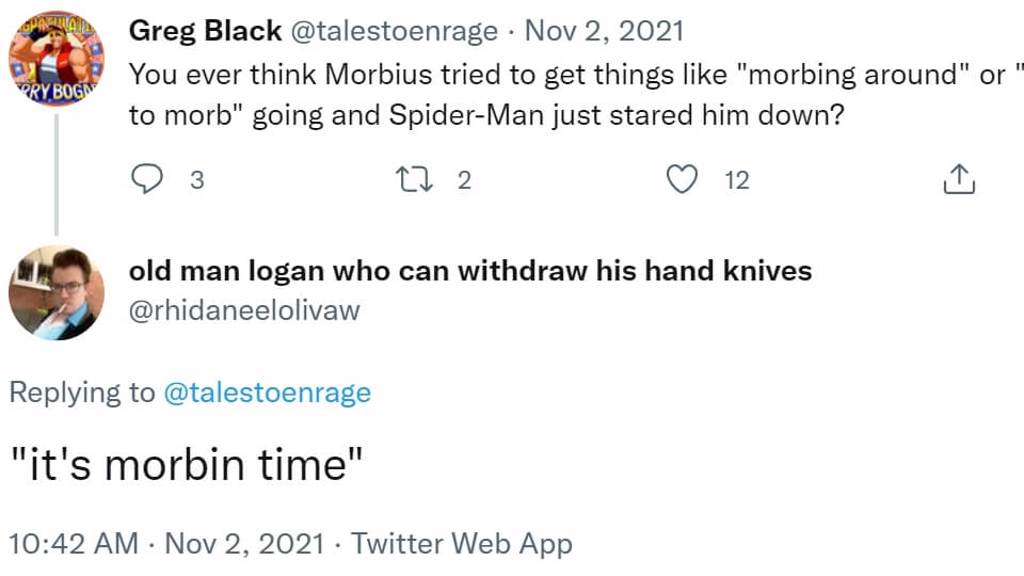Like the tweet with the heart icon
The width and height of the screenshot is (1024, 576).
[681, 180]
